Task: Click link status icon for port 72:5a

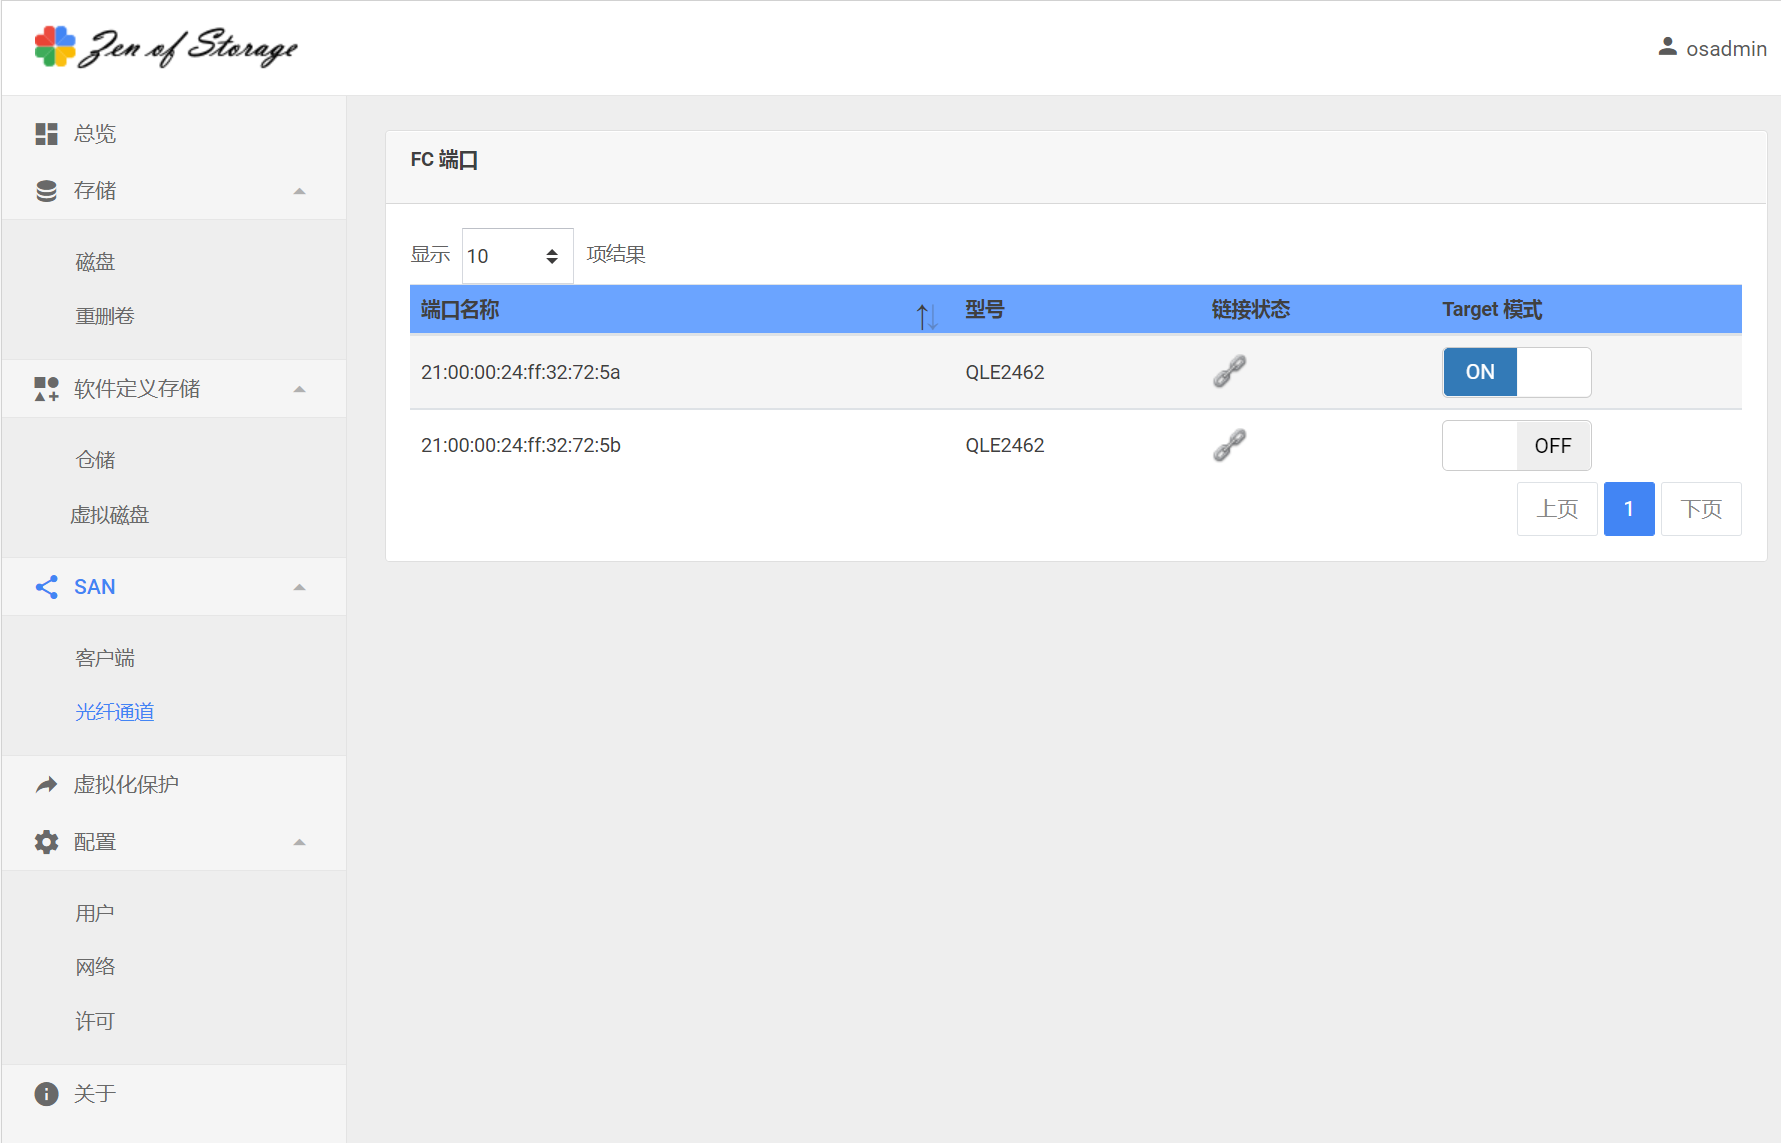Action: (1229, 372)
